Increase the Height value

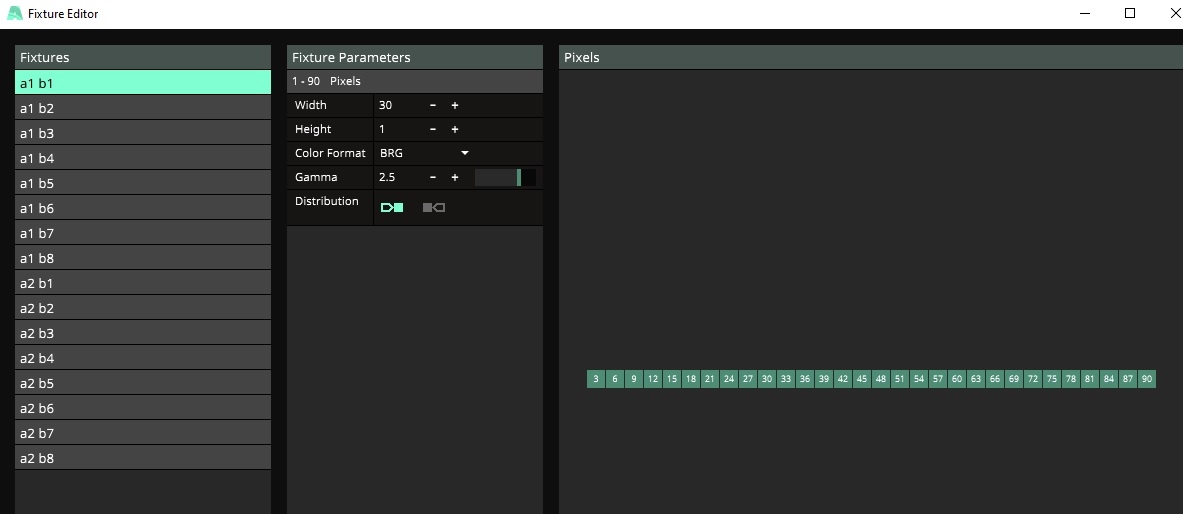pos(455,130)
